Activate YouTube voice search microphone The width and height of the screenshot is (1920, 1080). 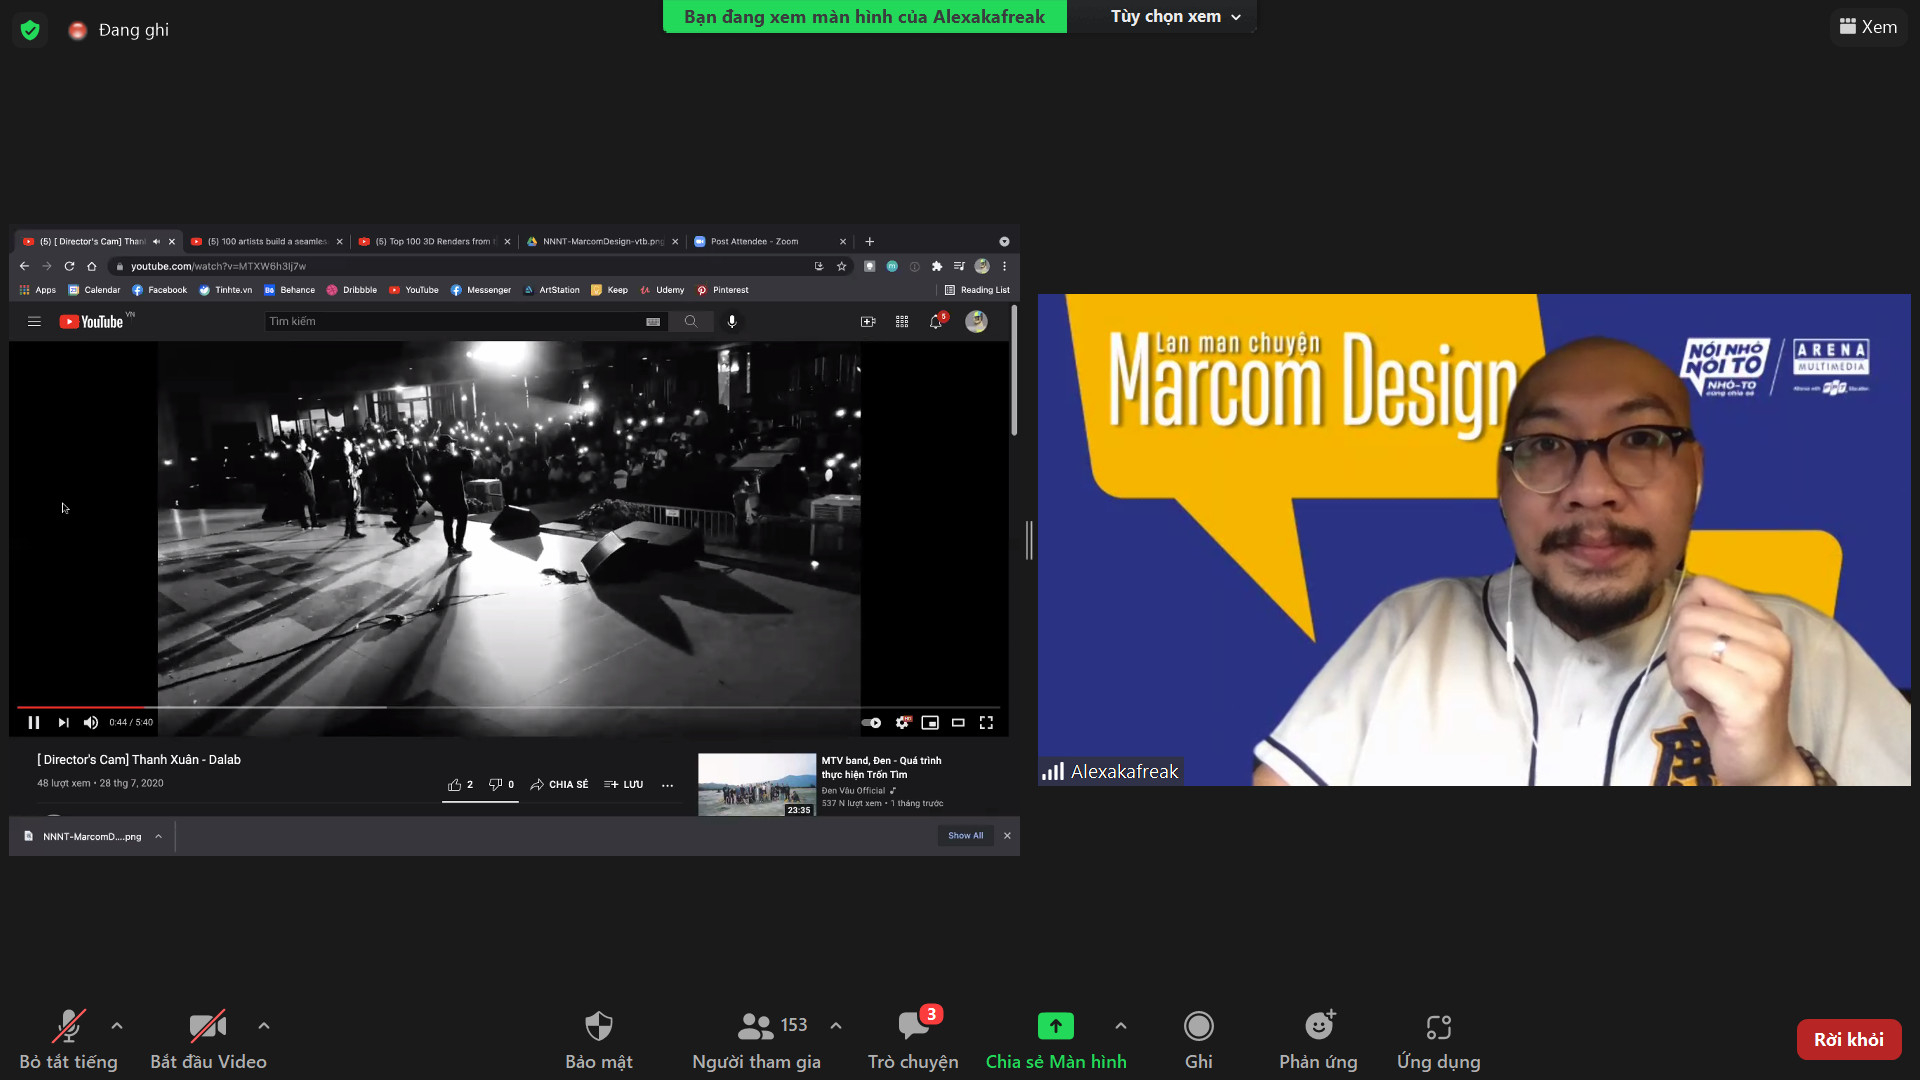pyautogui.click(x=732, y=321)
